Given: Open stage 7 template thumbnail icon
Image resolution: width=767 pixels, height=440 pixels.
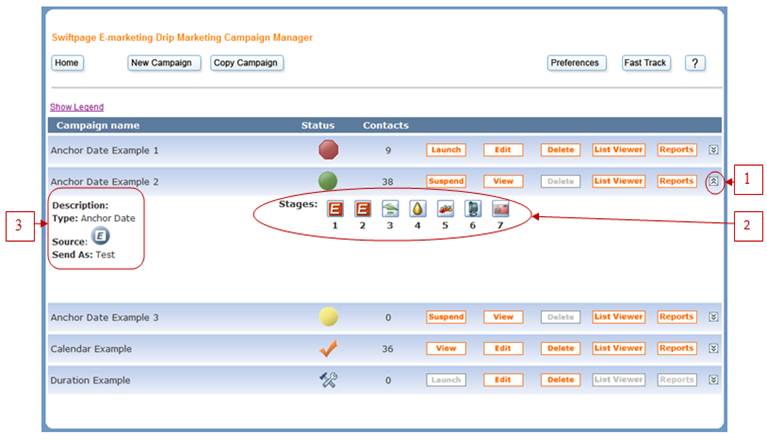Looking at the screenshot, I should click(500, 209).
